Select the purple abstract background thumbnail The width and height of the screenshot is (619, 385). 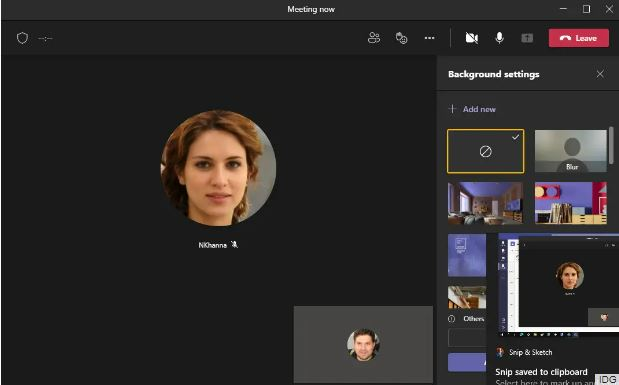click(x=467, y=255)
